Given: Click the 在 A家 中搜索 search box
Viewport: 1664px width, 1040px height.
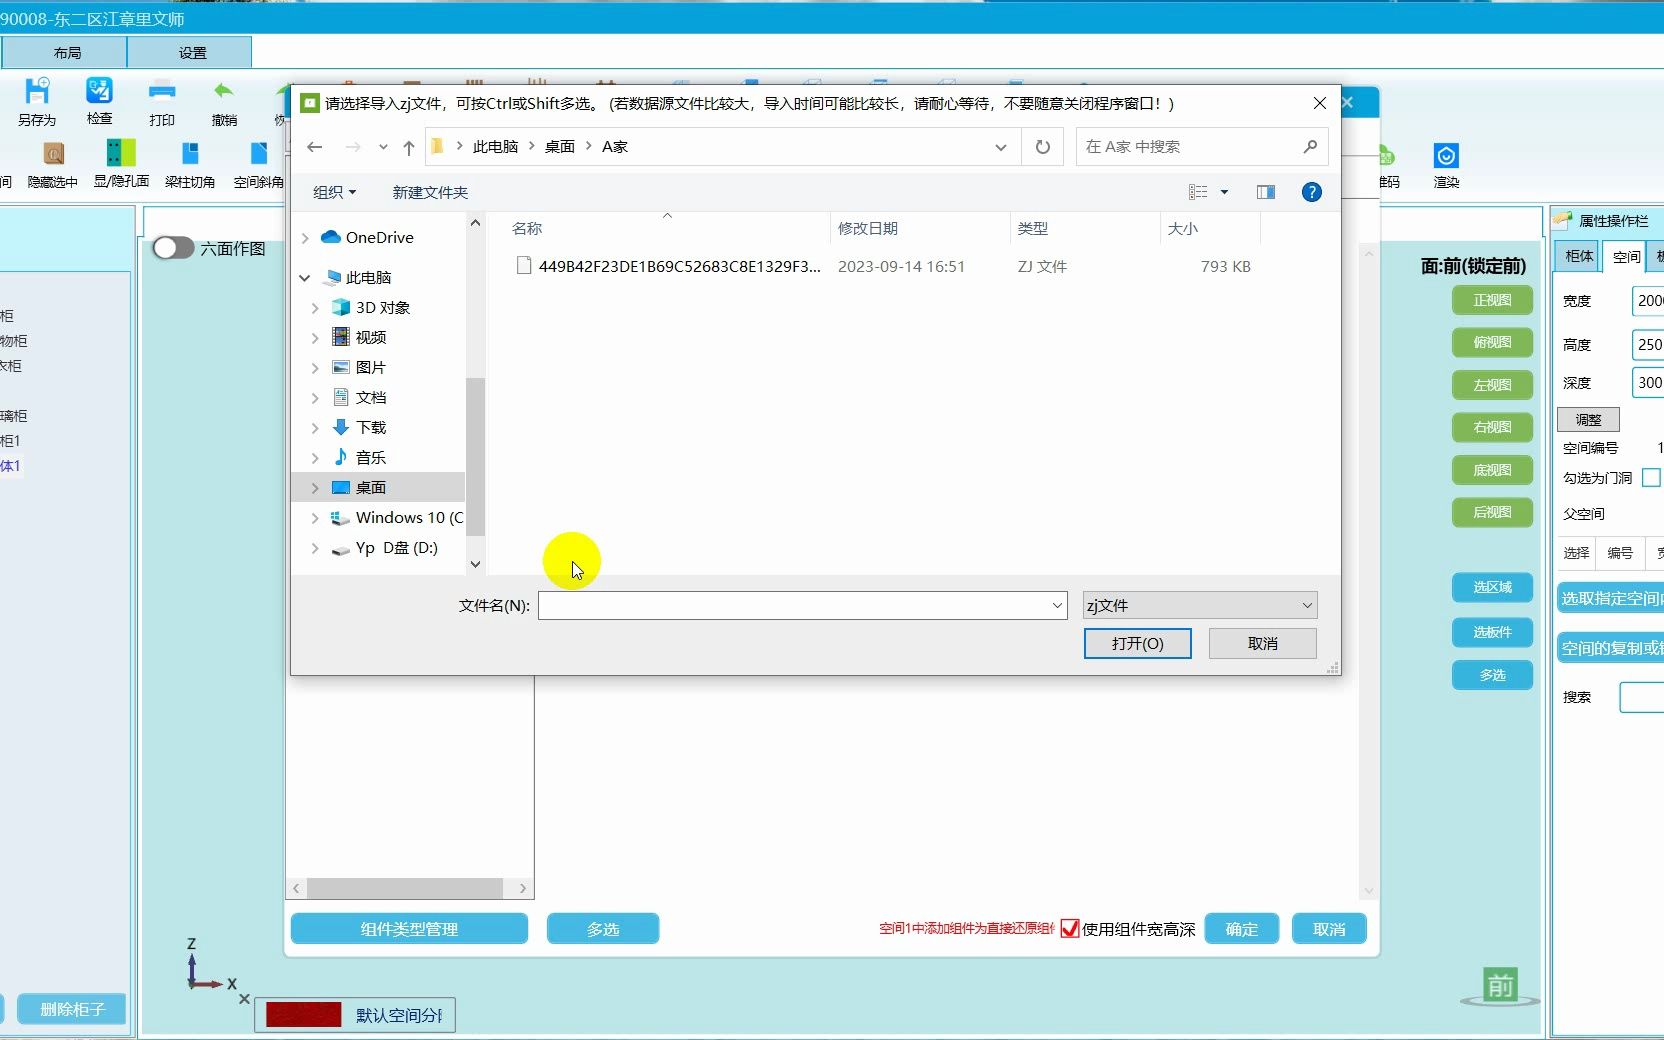Looking at the screenshot, I should coord(1190,147).
